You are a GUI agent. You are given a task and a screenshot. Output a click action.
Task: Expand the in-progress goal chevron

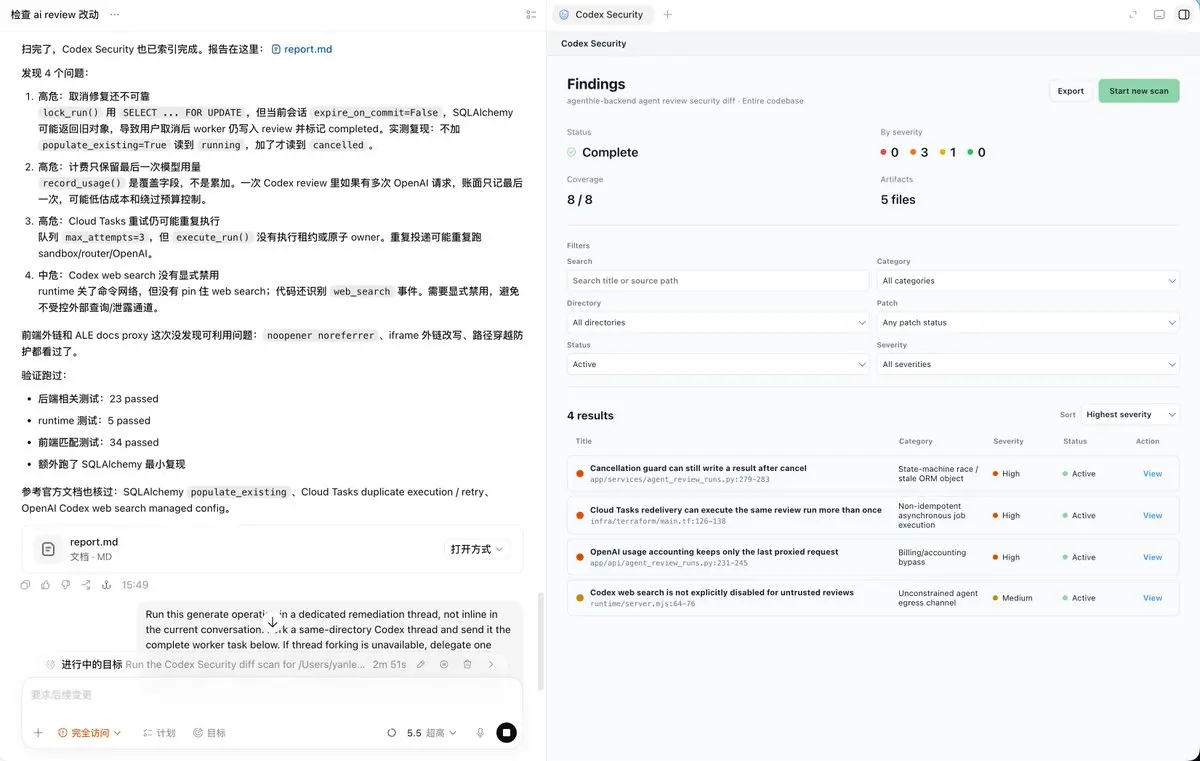coord(491,664)
